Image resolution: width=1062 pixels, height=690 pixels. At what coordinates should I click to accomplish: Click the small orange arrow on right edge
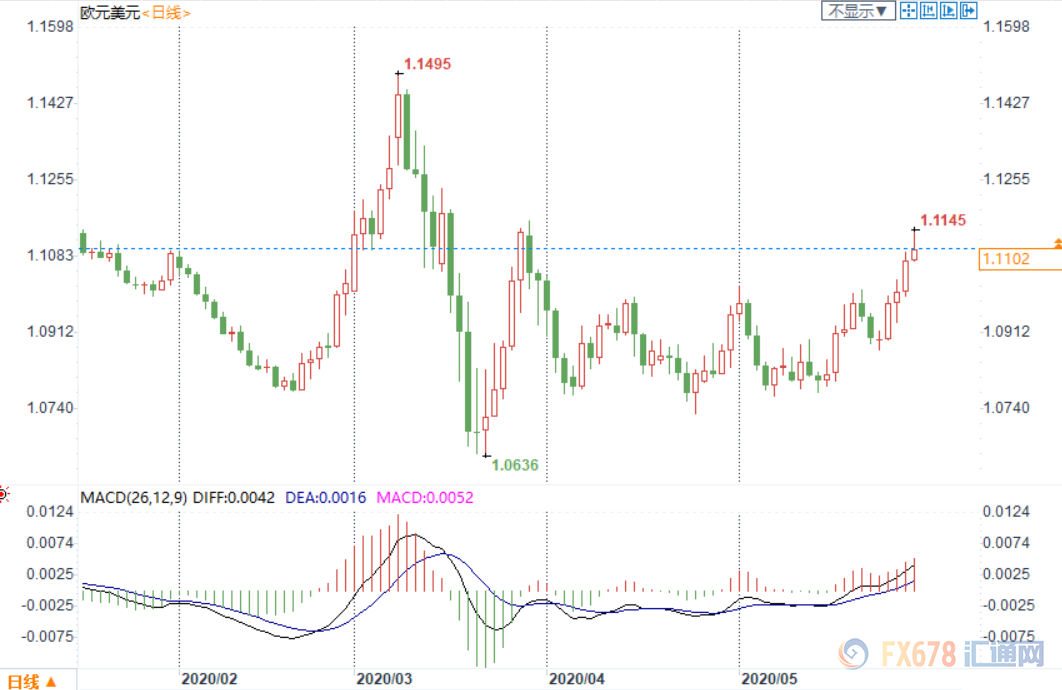(x=1057, y=243)
